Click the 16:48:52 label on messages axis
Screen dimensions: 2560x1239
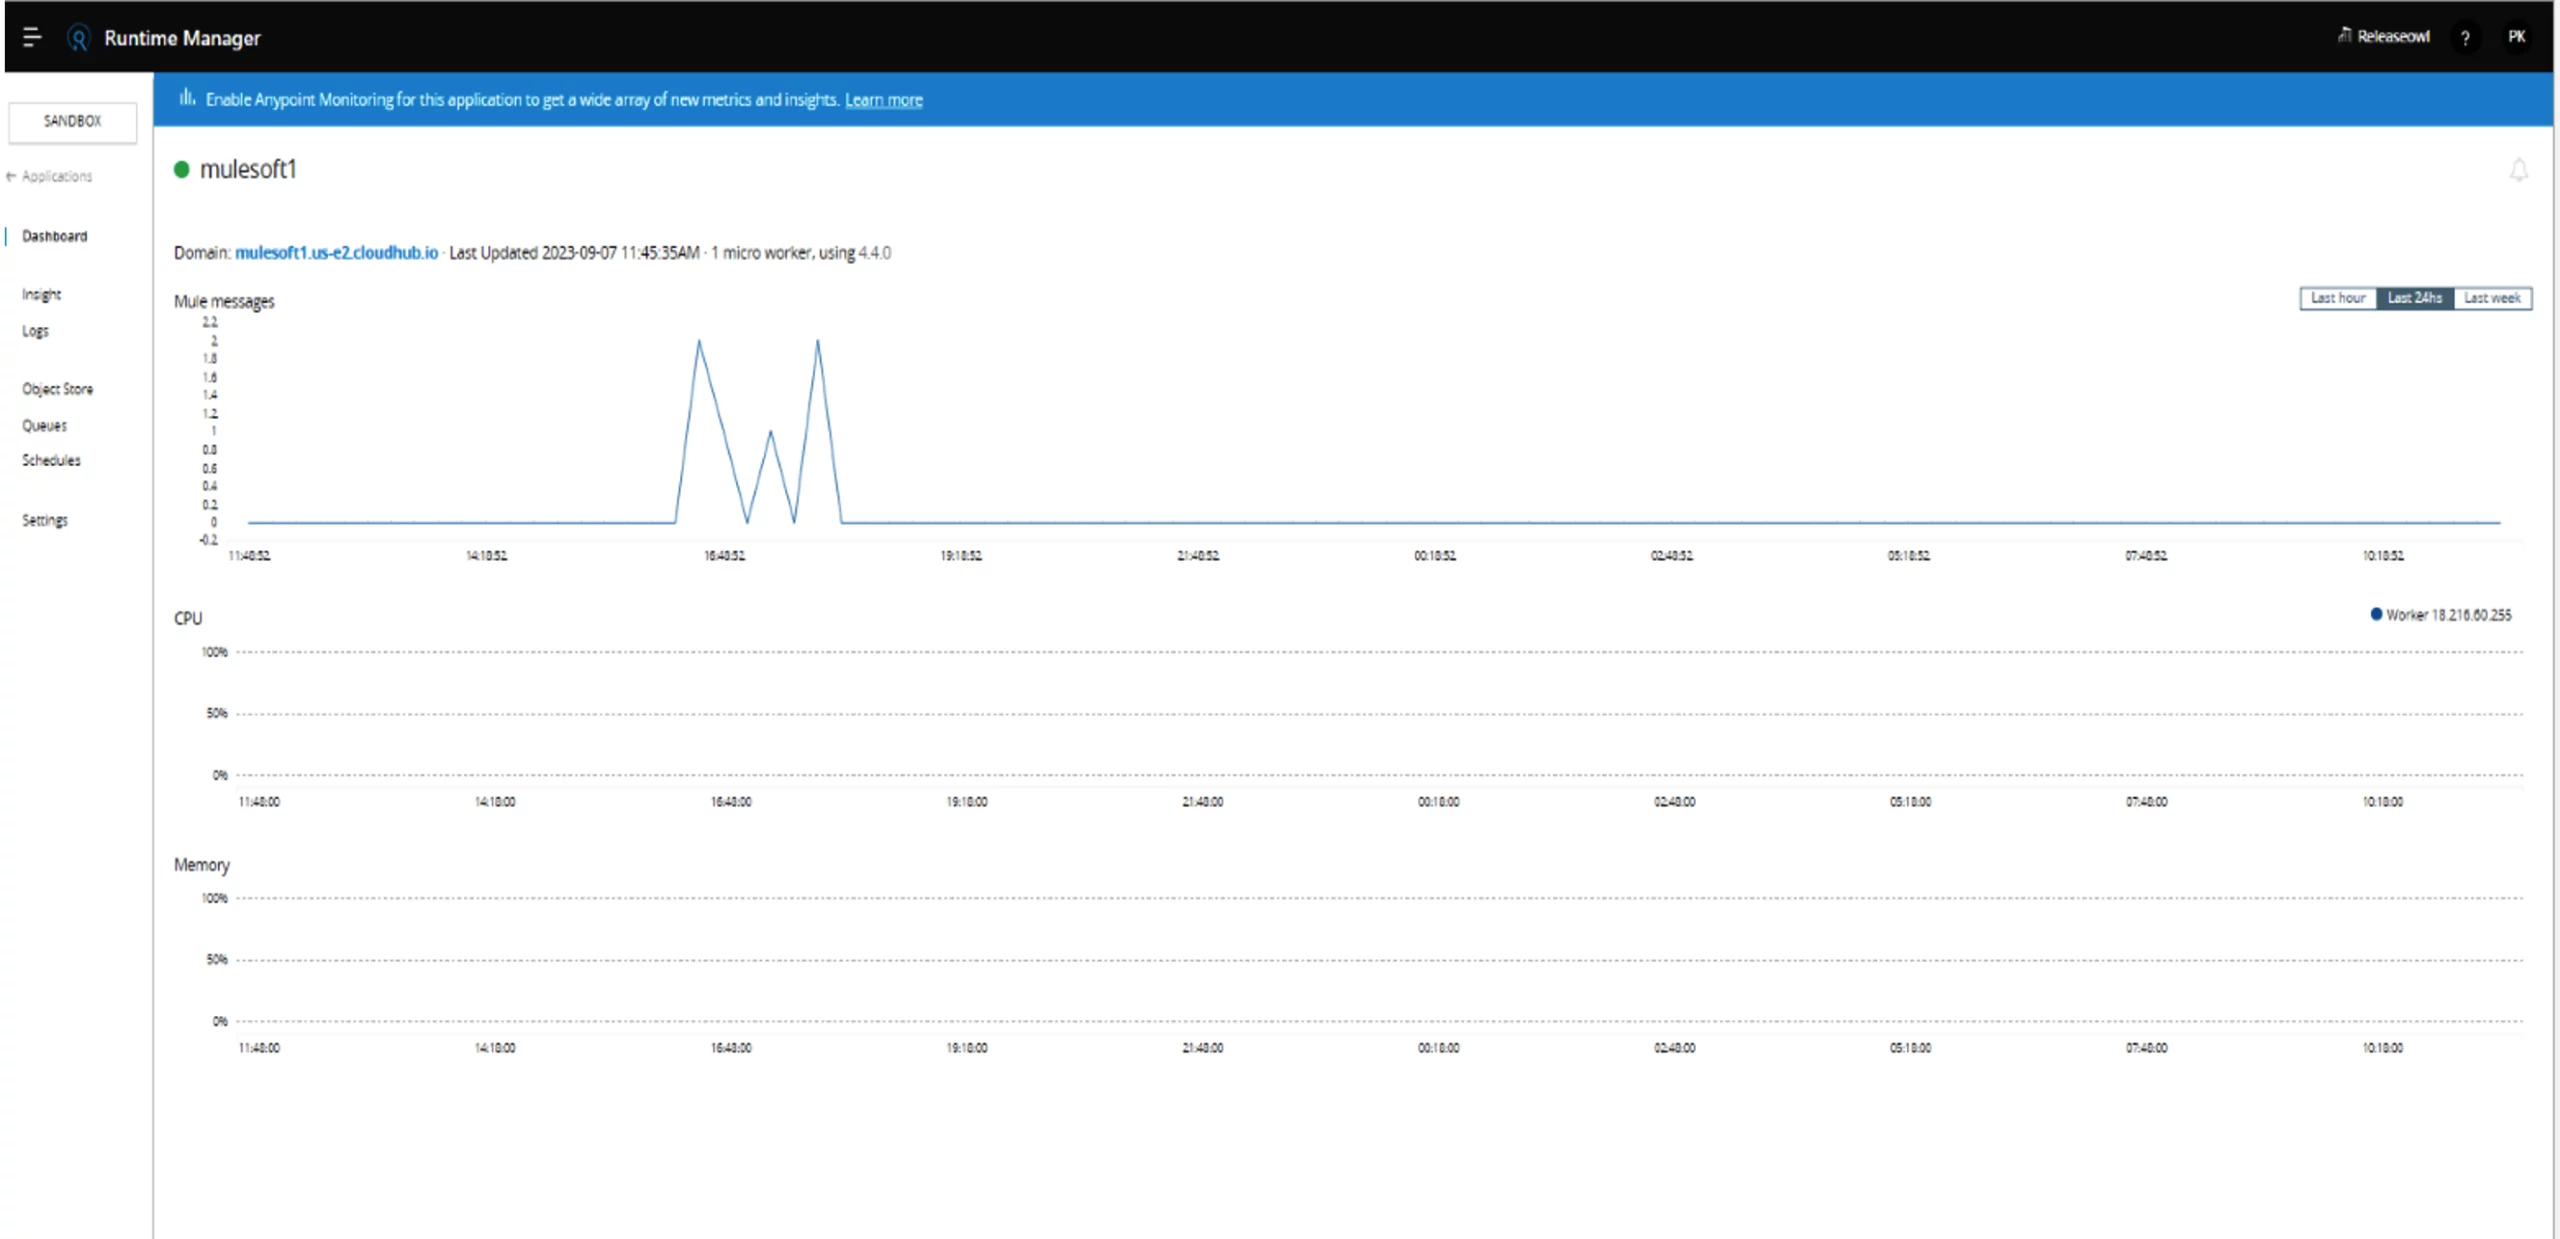724,556
